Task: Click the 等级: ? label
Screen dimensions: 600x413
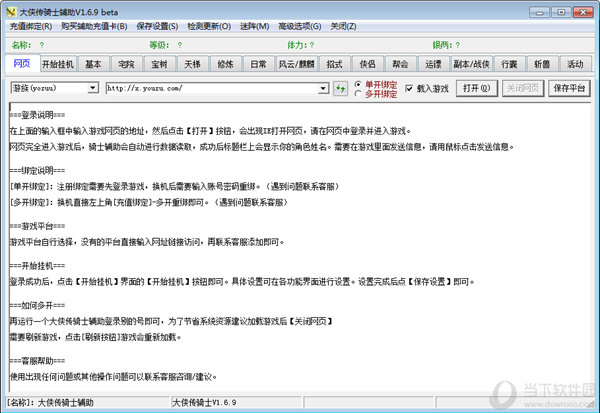Action: point(166,45)
